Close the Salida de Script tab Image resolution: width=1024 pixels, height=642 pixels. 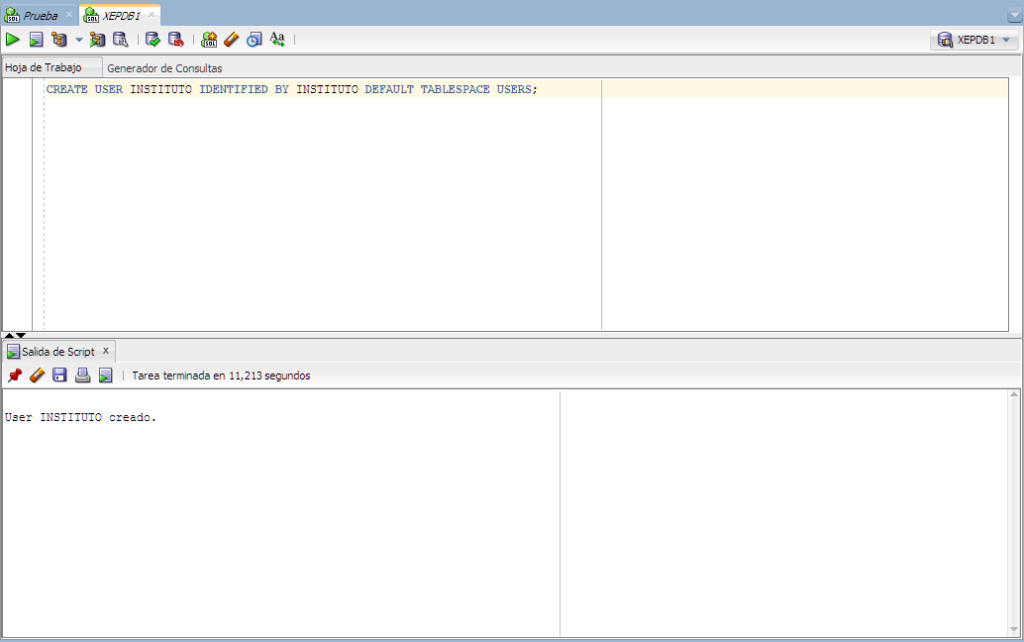click(106, 351)
